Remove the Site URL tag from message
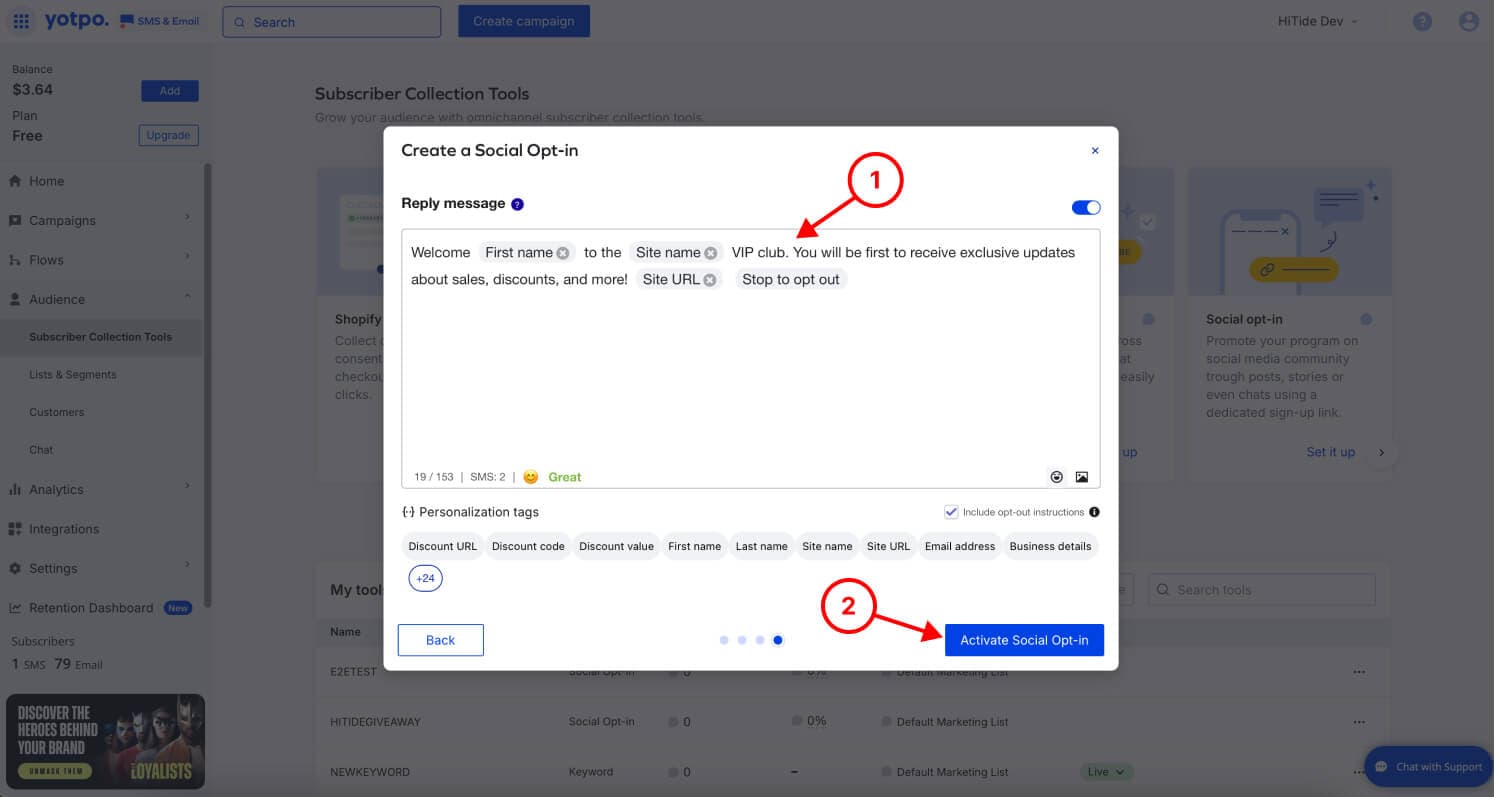The image size is (1495, 797). click(709, 280)
